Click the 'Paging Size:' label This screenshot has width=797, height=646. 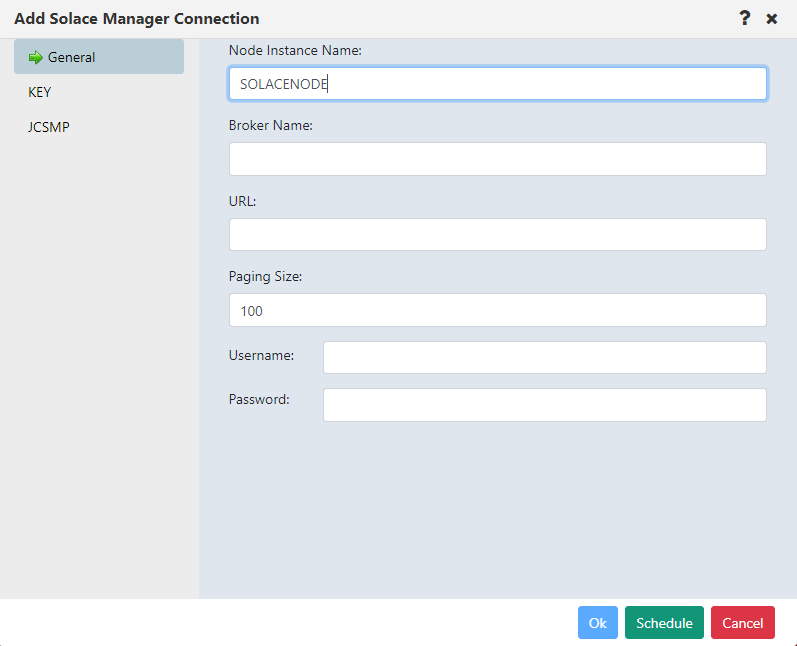[265, 276]
